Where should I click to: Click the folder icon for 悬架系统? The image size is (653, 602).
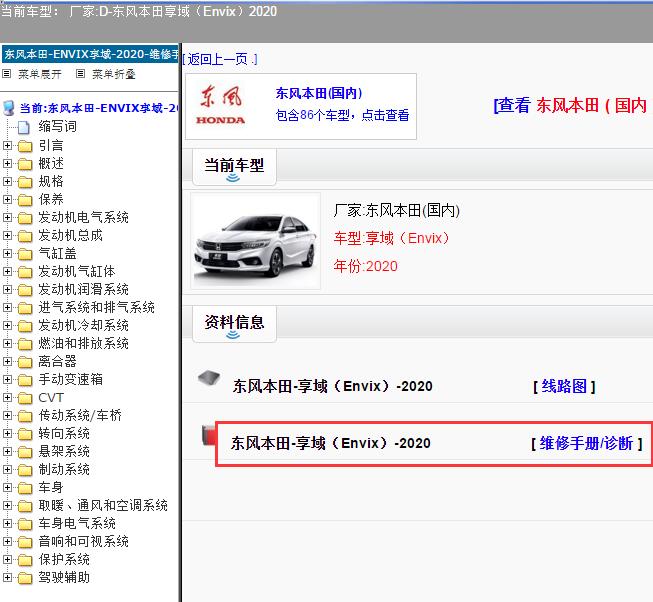tap(25, 452)
